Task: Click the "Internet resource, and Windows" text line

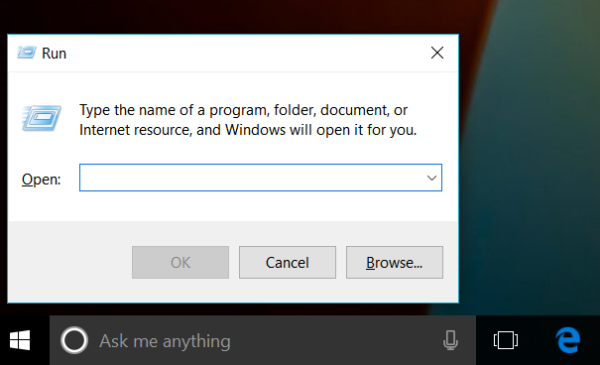Action: 248,130
